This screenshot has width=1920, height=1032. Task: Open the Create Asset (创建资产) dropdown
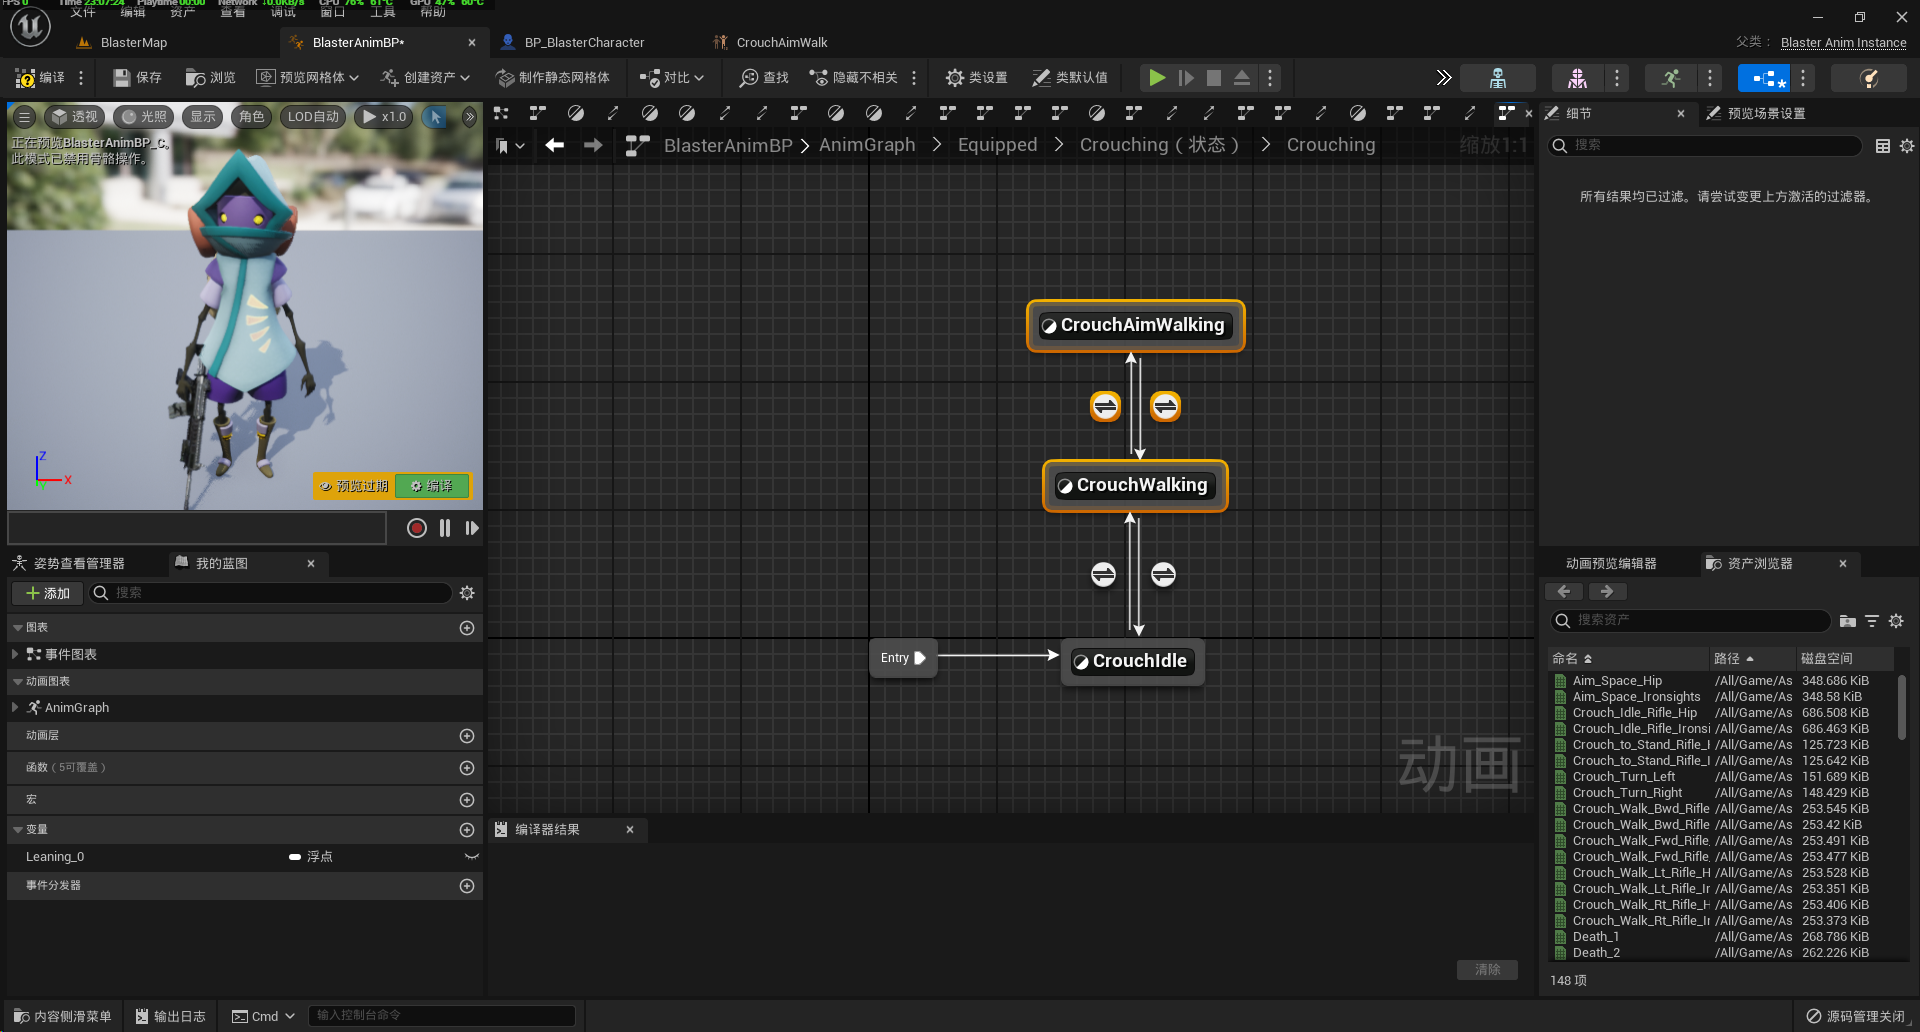tap(425, 78)
